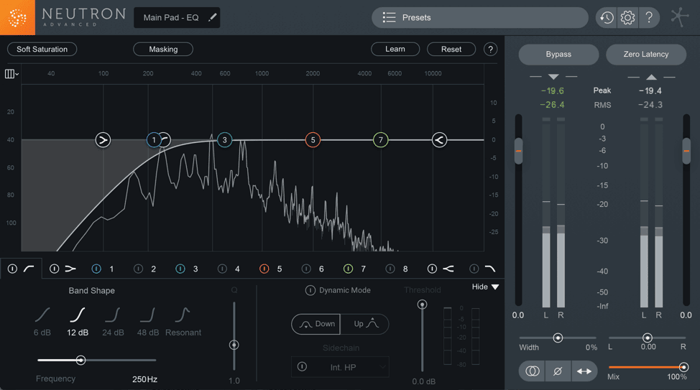The height and width of the screenshot is (390, 700).
Task: Open the spectrum view options dropdown
Action: (12, 74)
